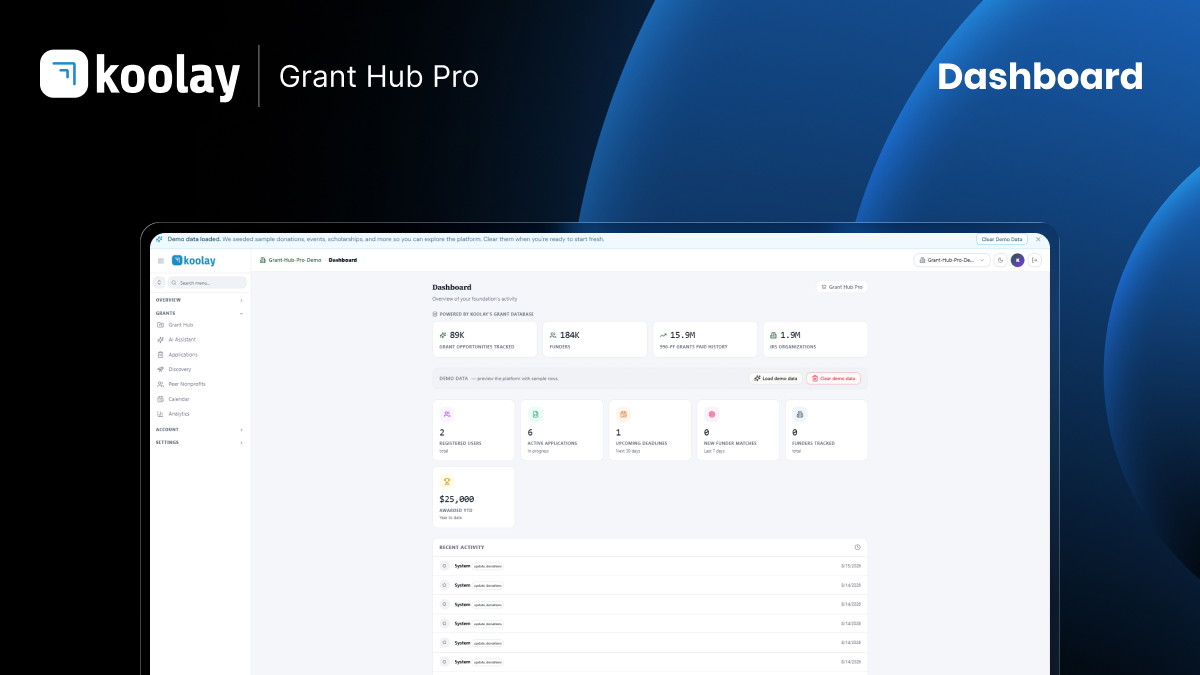Click the logout arrow icon
1200x675 pixels.
1035,260
